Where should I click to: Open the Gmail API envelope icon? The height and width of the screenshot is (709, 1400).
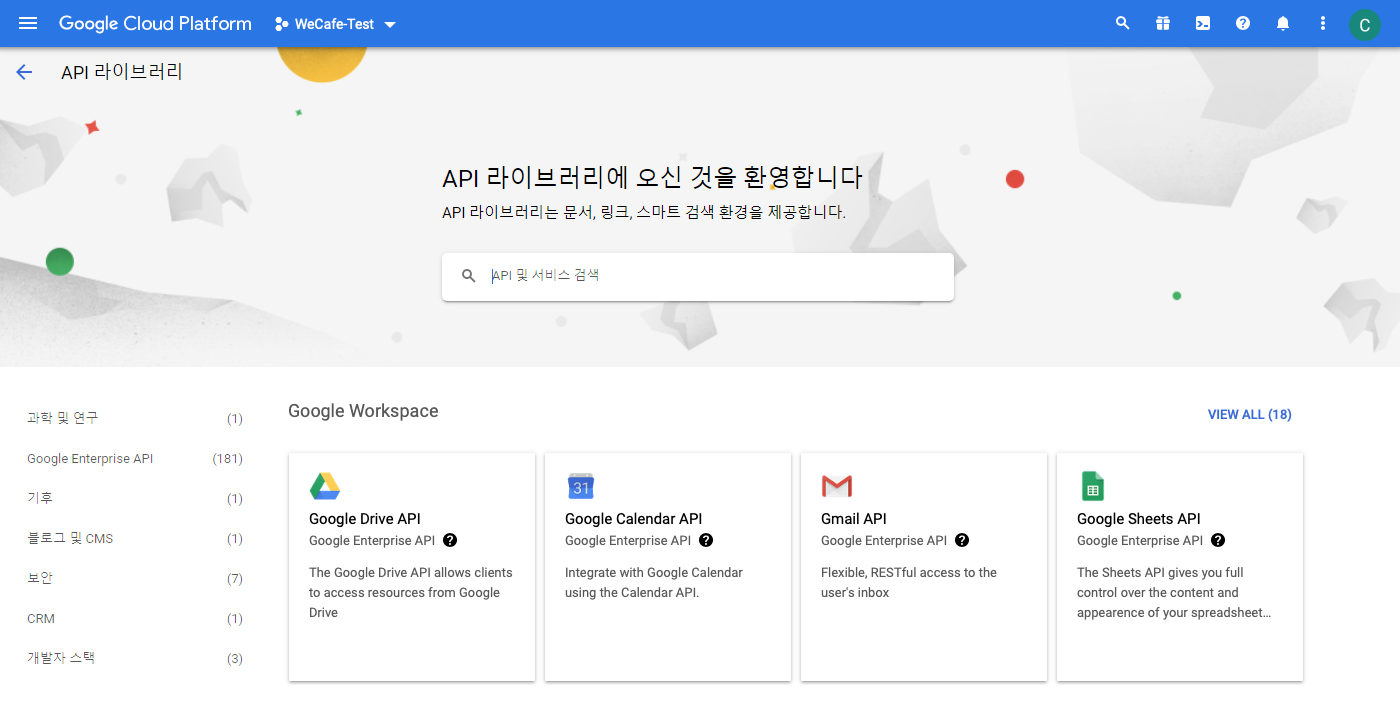(837, 486)
